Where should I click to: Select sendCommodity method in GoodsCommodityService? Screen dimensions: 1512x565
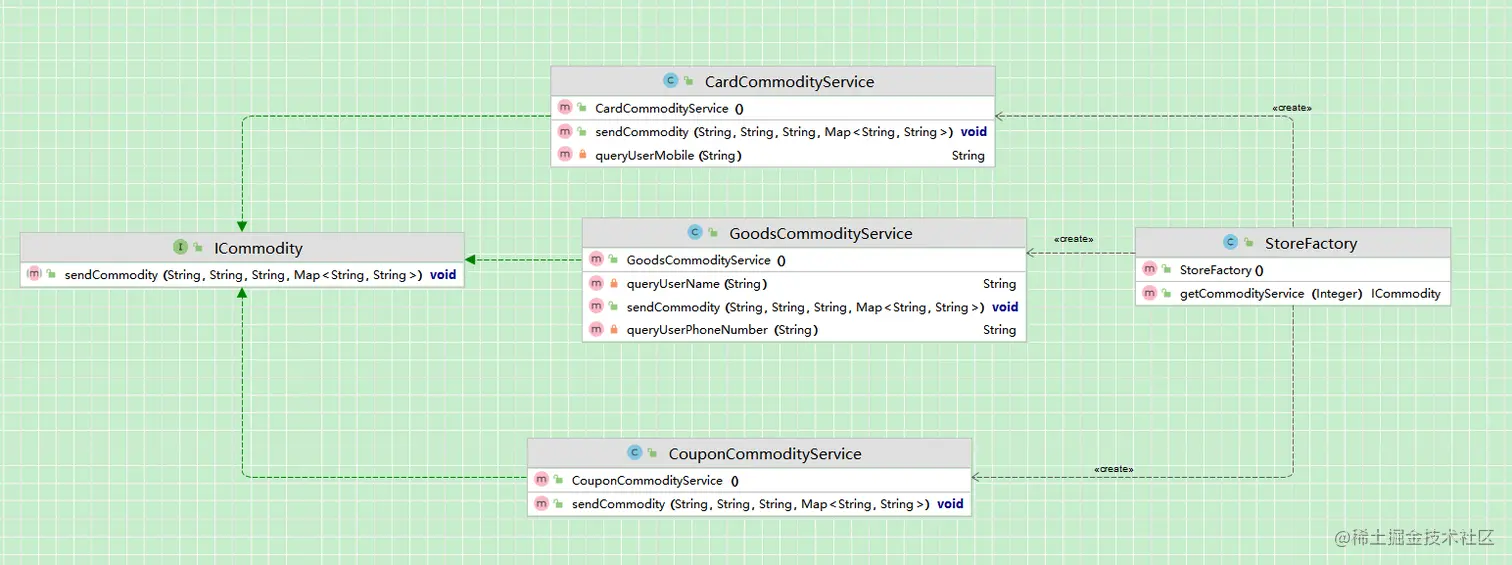pyautogui.click(x=804, y=307)
